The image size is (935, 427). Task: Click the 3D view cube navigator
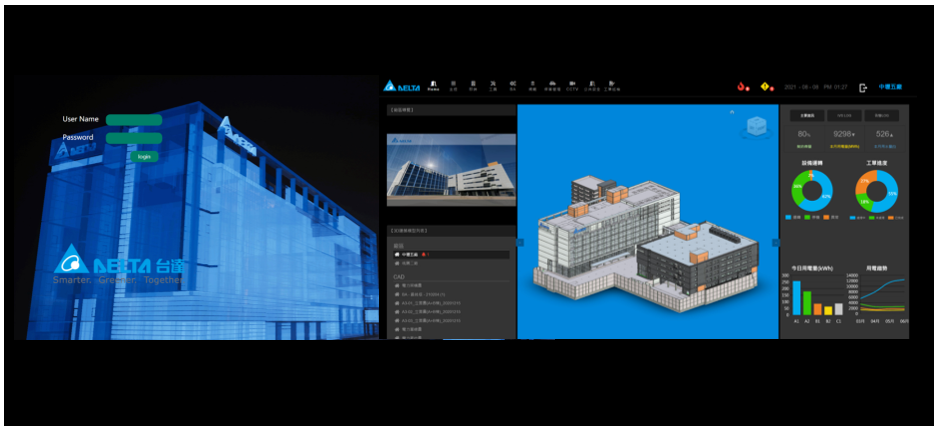(756, 127)
